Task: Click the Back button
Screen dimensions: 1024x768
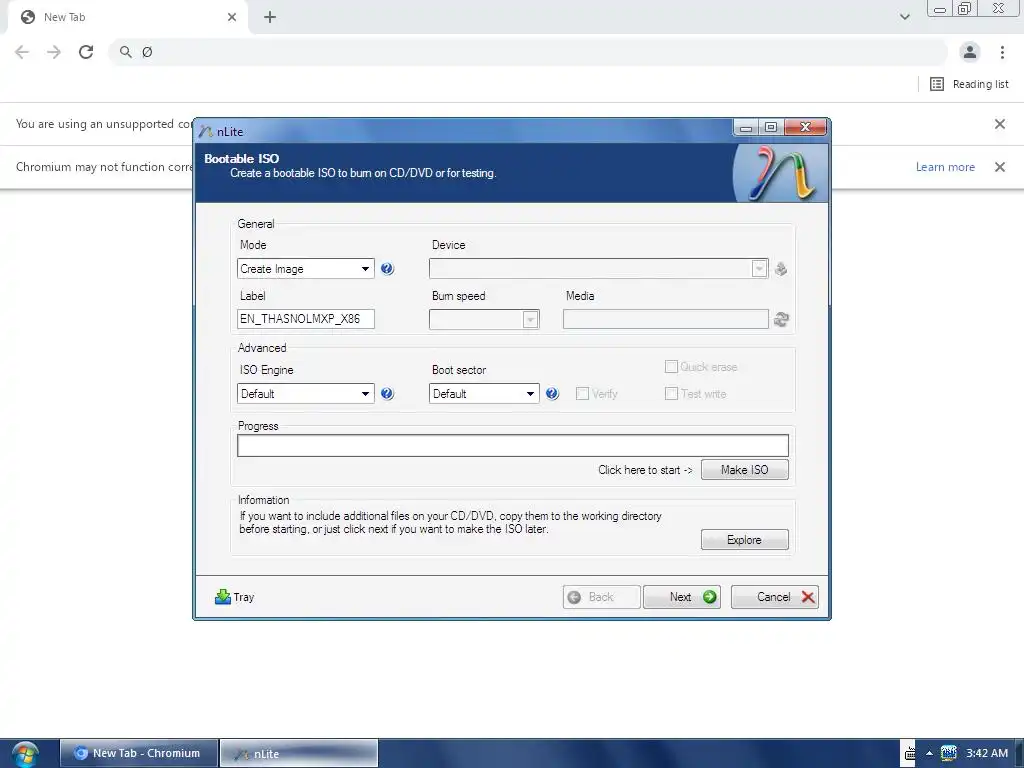Action: 601,597
